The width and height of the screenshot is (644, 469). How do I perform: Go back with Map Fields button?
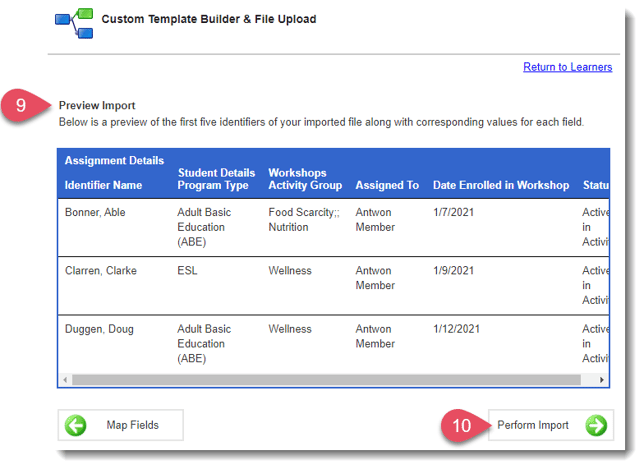pos(121,425)
